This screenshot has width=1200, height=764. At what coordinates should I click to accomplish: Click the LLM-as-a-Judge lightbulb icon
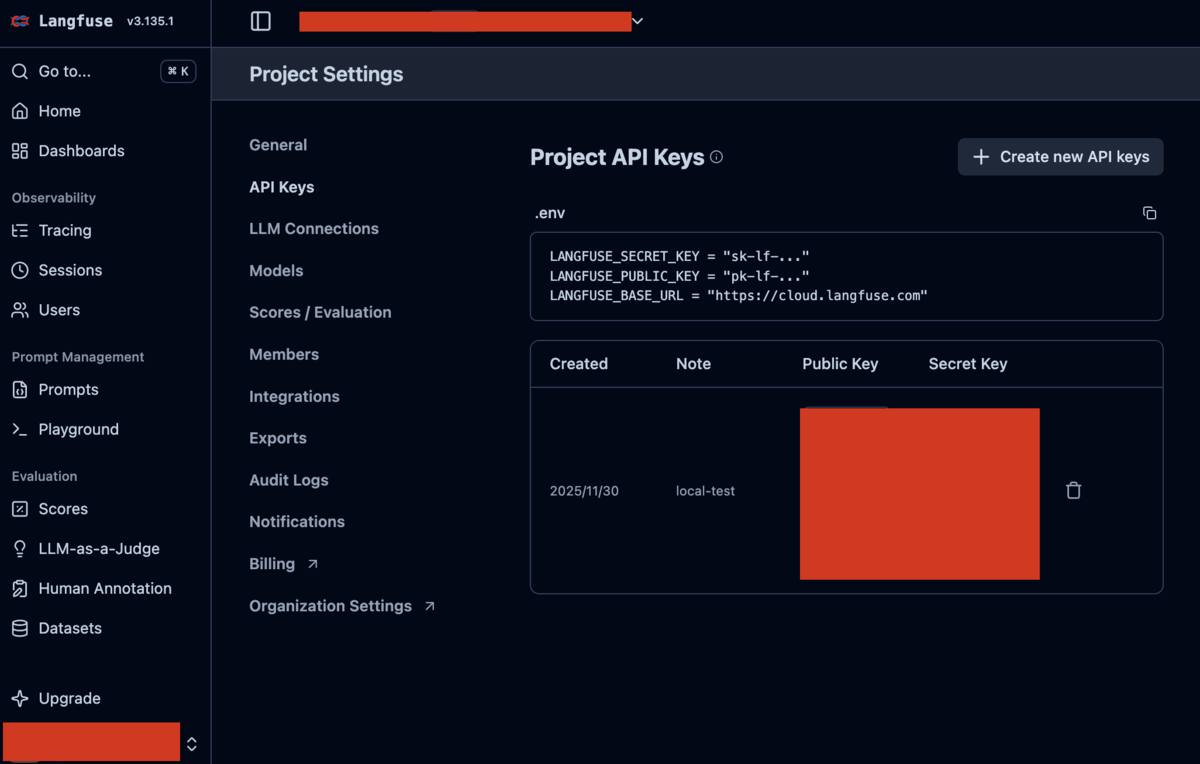click(x=20, y=549)
